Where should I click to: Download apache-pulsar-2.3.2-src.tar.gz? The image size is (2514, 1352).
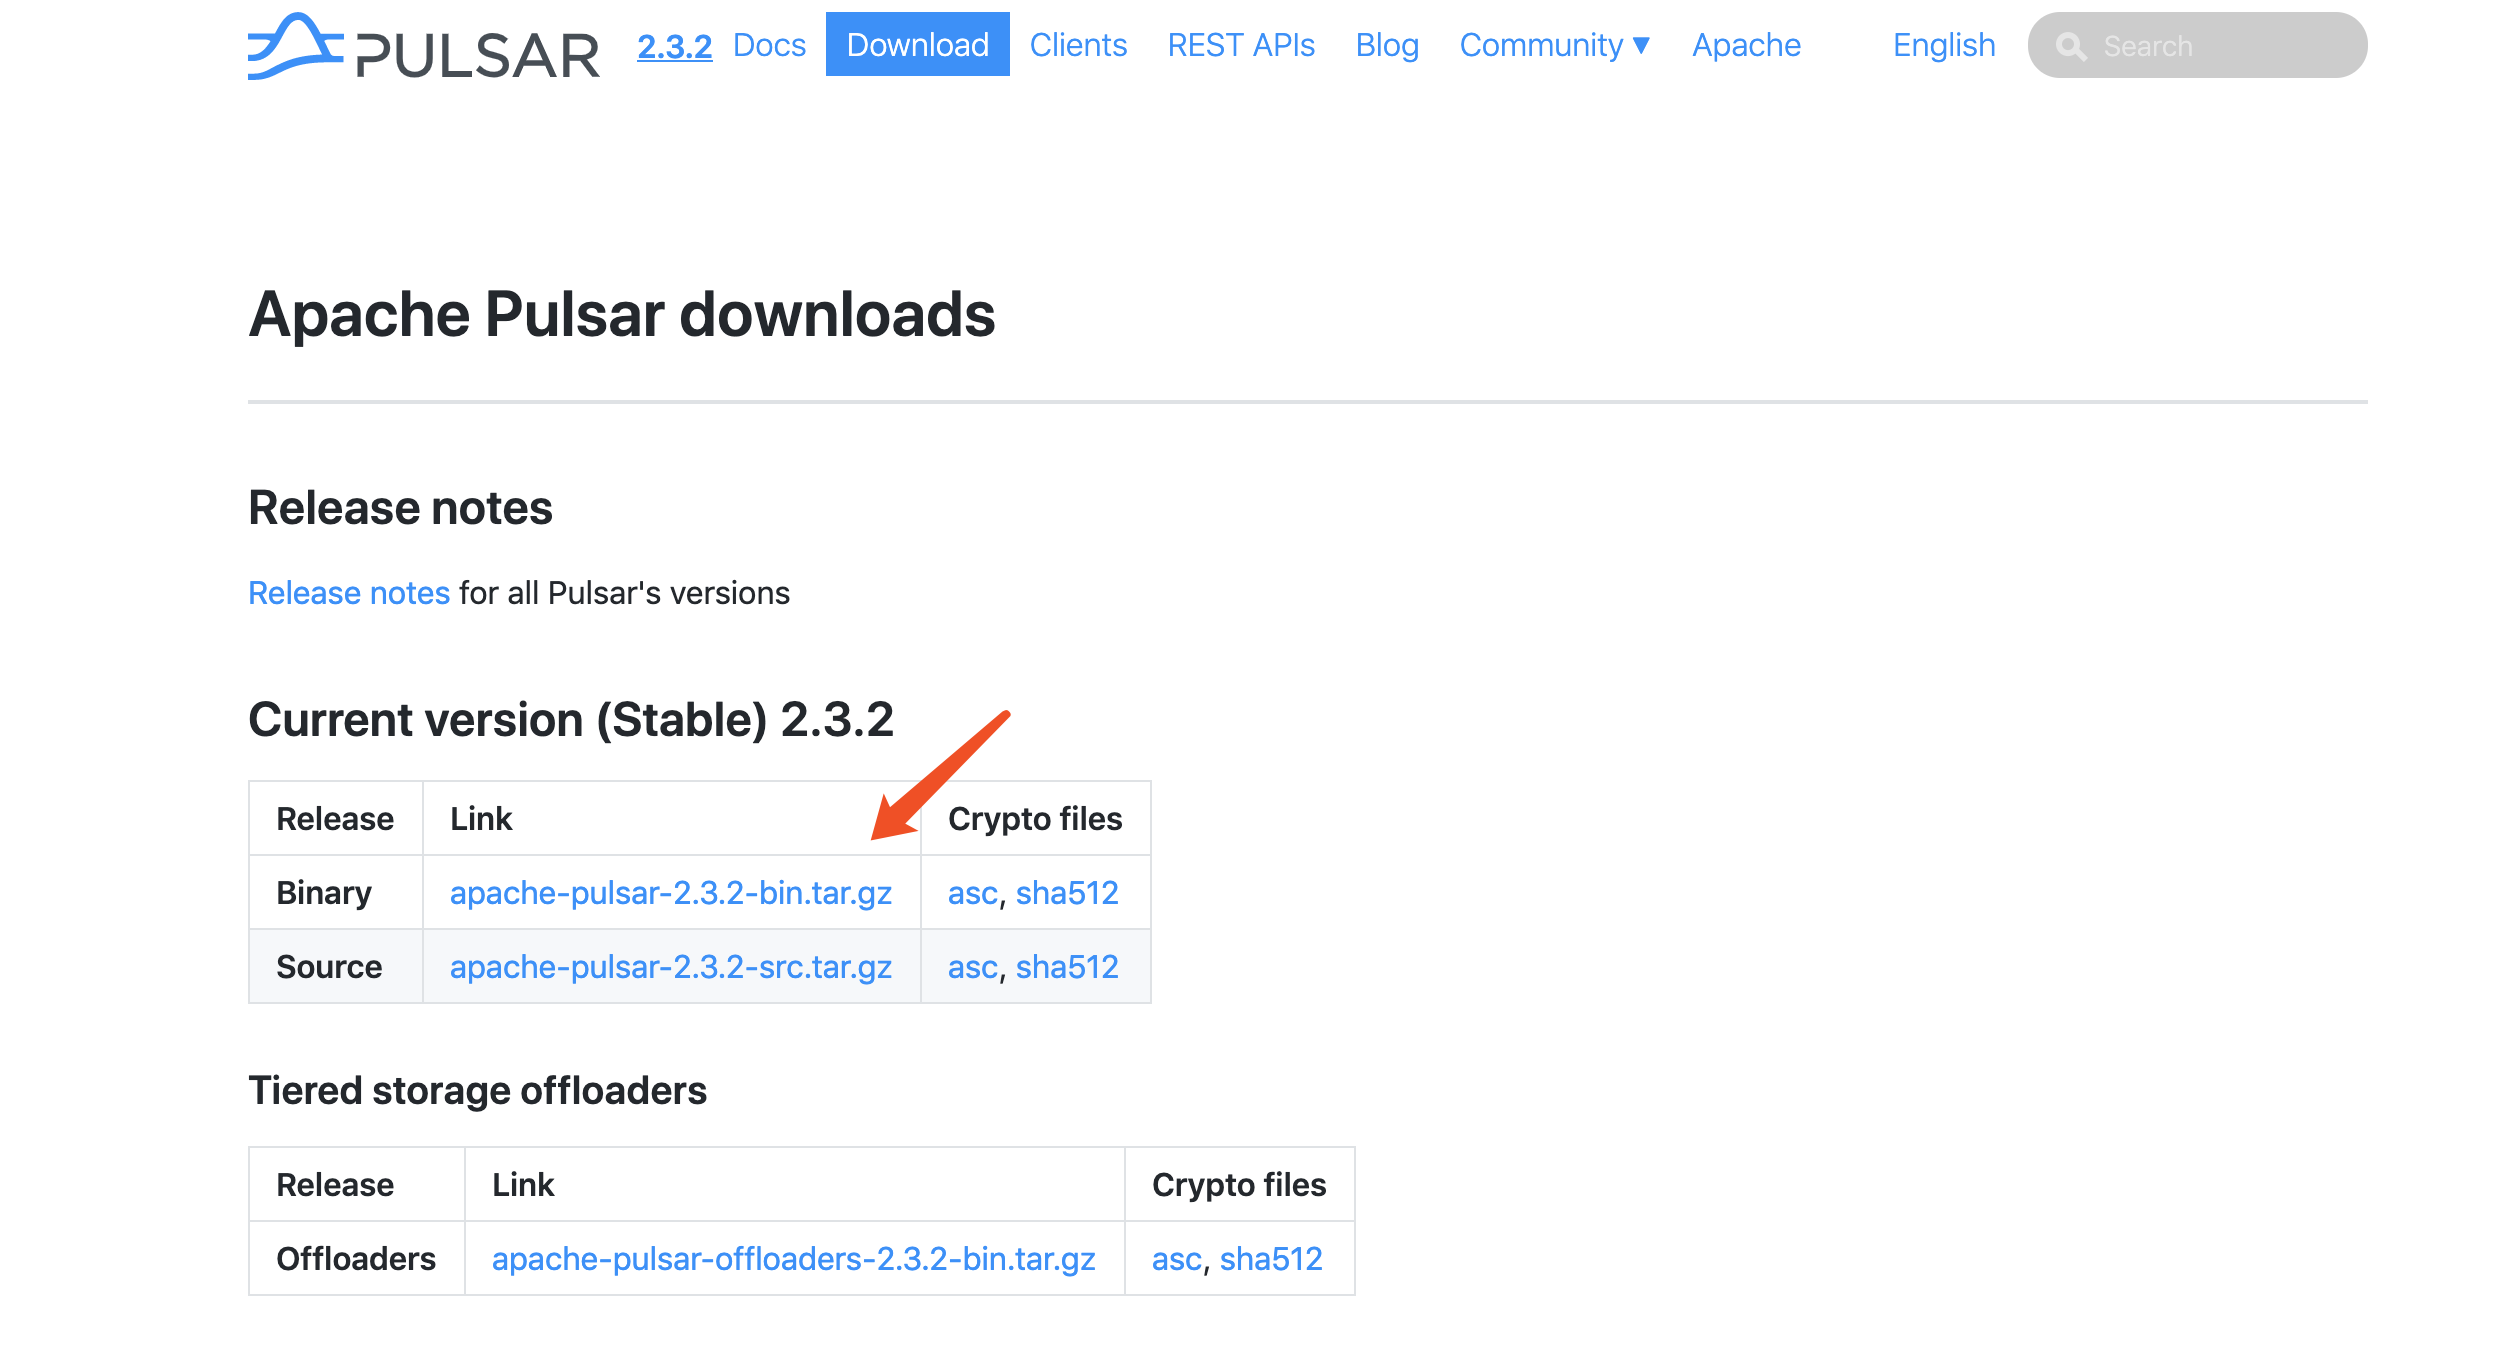click(670, 966)
